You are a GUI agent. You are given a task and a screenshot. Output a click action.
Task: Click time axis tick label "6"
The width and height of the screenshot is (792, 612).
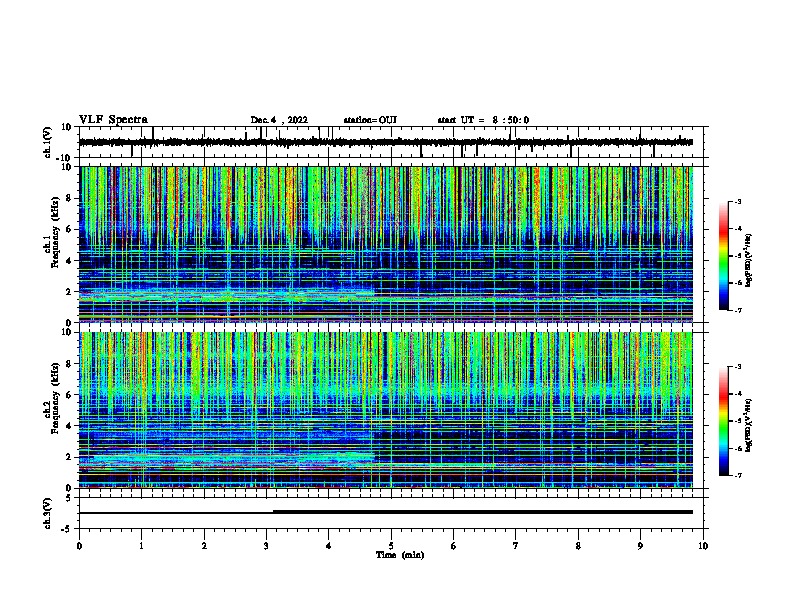click(454, 546)
